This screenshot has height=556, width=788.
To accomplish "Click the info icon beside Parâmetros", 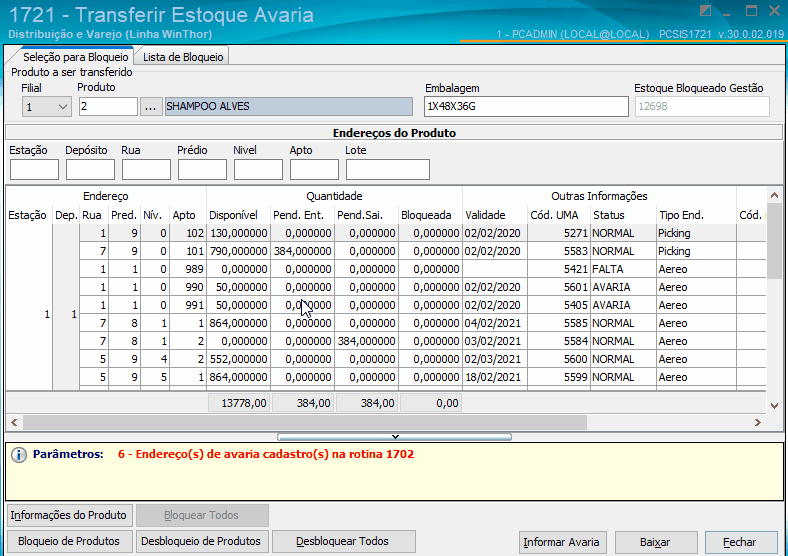I will pyautogui.click(x=19, y=455).
